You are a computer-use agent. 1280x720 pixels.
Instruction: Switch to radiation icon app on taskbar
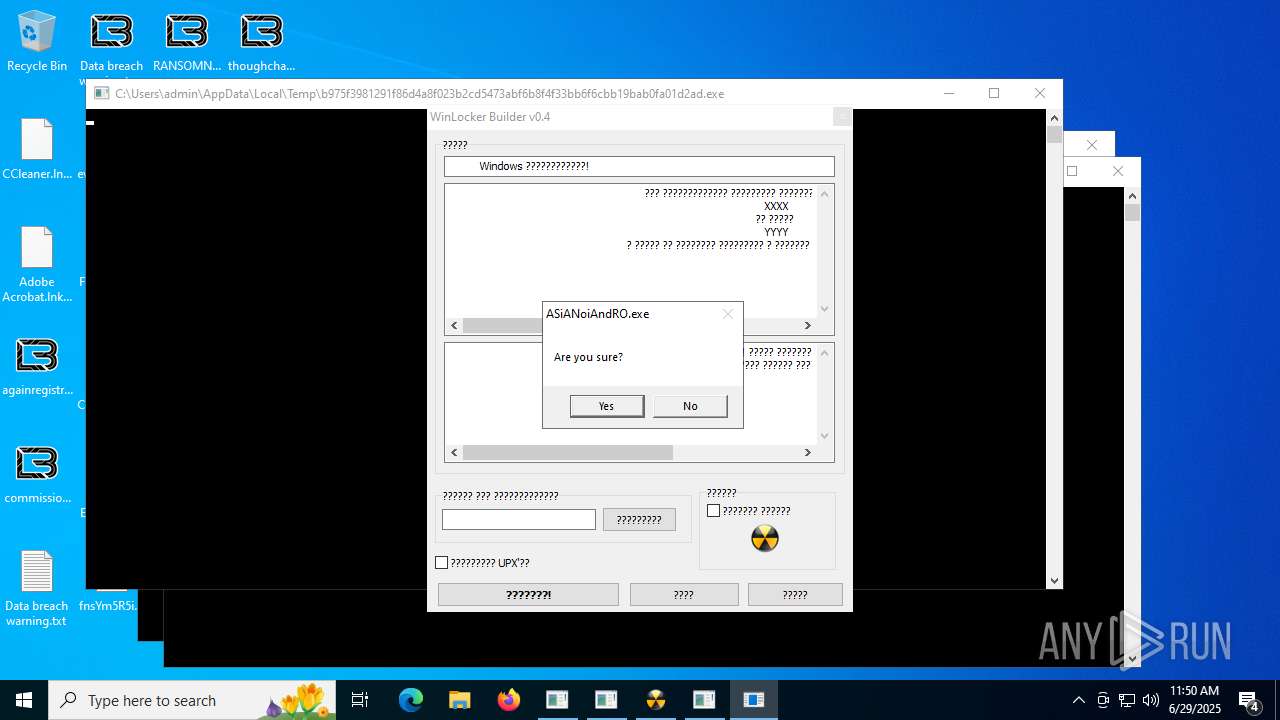coord(656,700)
